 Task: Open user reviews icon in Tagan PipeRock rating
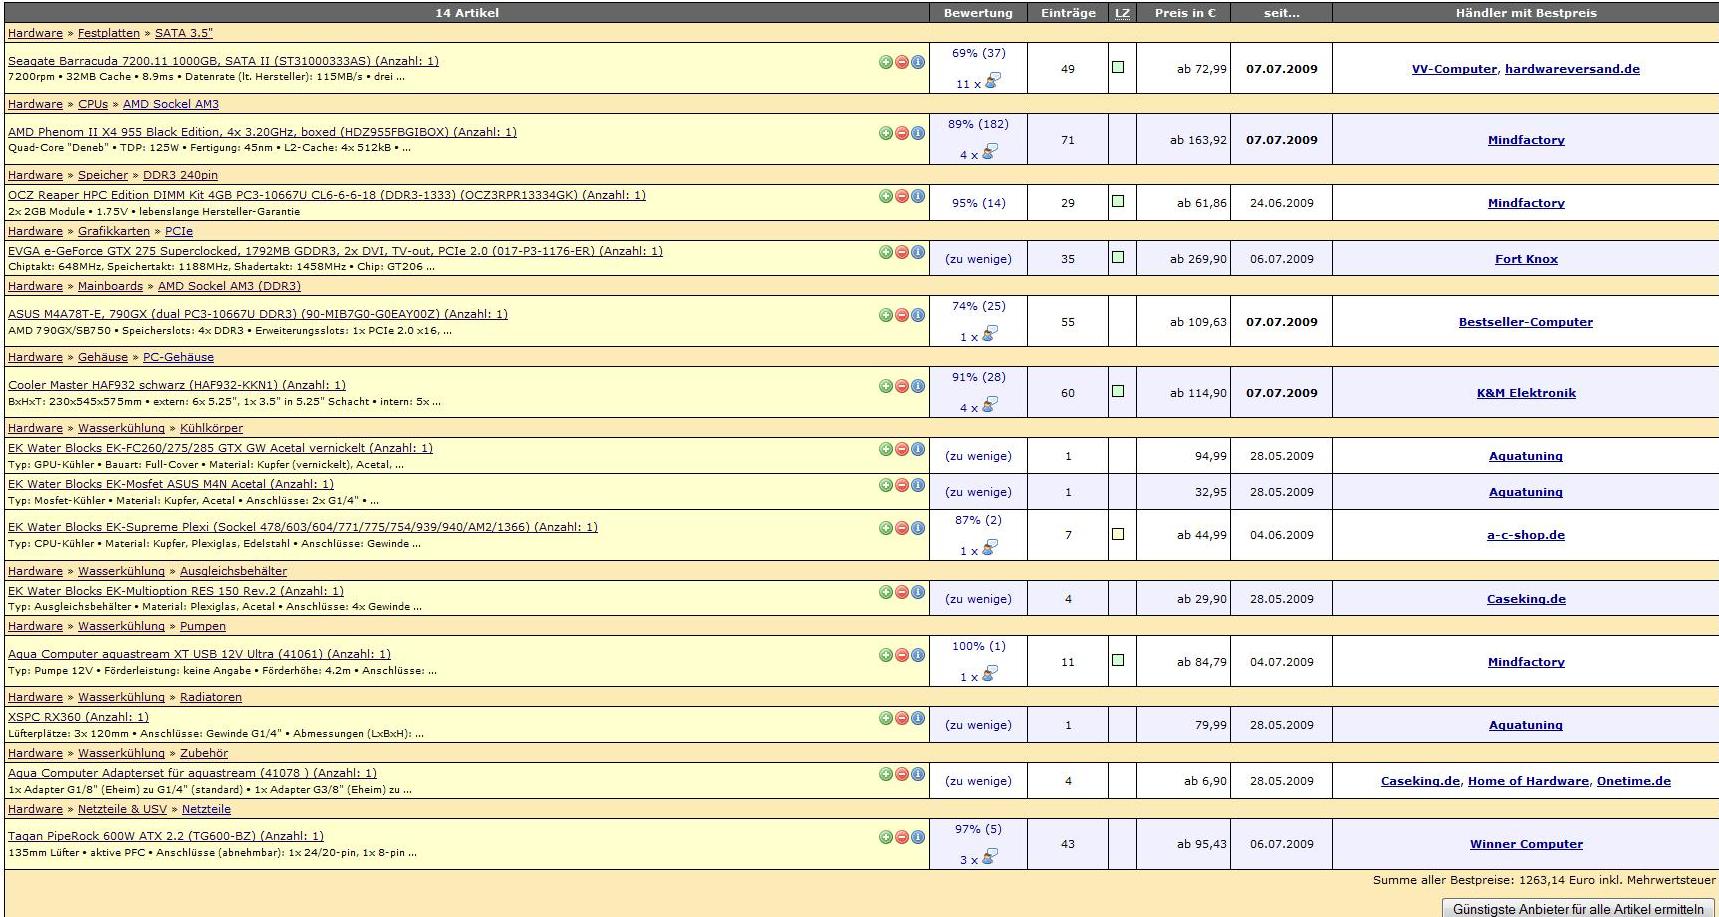click(990, 857)
